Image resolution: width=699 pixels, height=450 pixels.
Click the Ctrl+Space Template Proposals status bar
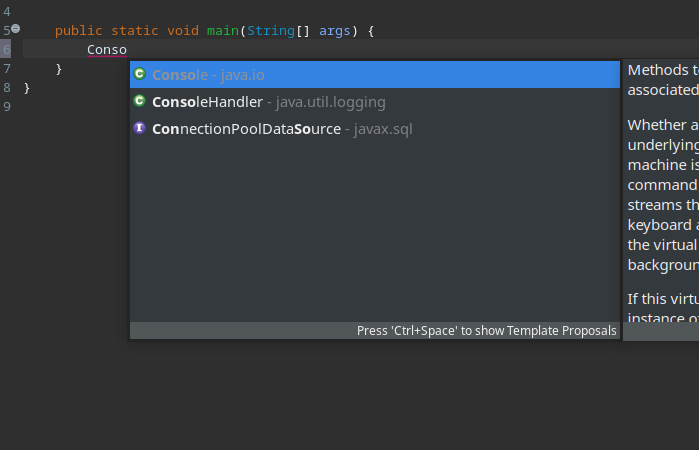pos(374,330)
